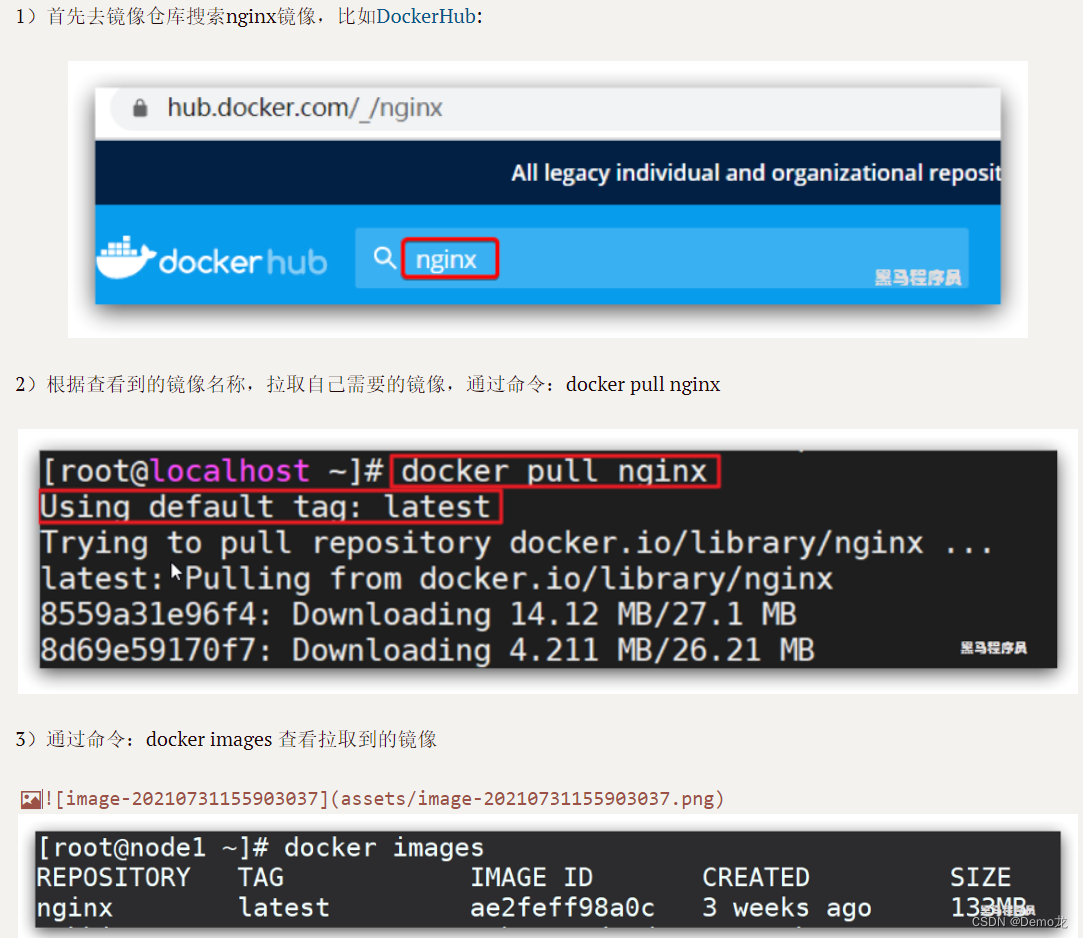This screenshot has height=938, width=1083.
Task: Open the DockerHub hyperlink in step 1
Action: pos(425,16)
